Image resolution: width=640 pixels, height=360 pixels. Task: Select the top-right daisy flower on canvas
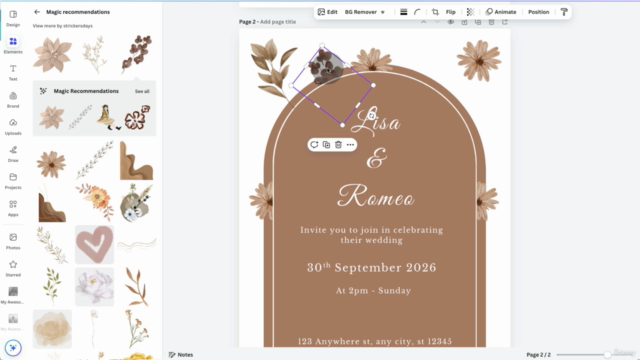(479, 60)
